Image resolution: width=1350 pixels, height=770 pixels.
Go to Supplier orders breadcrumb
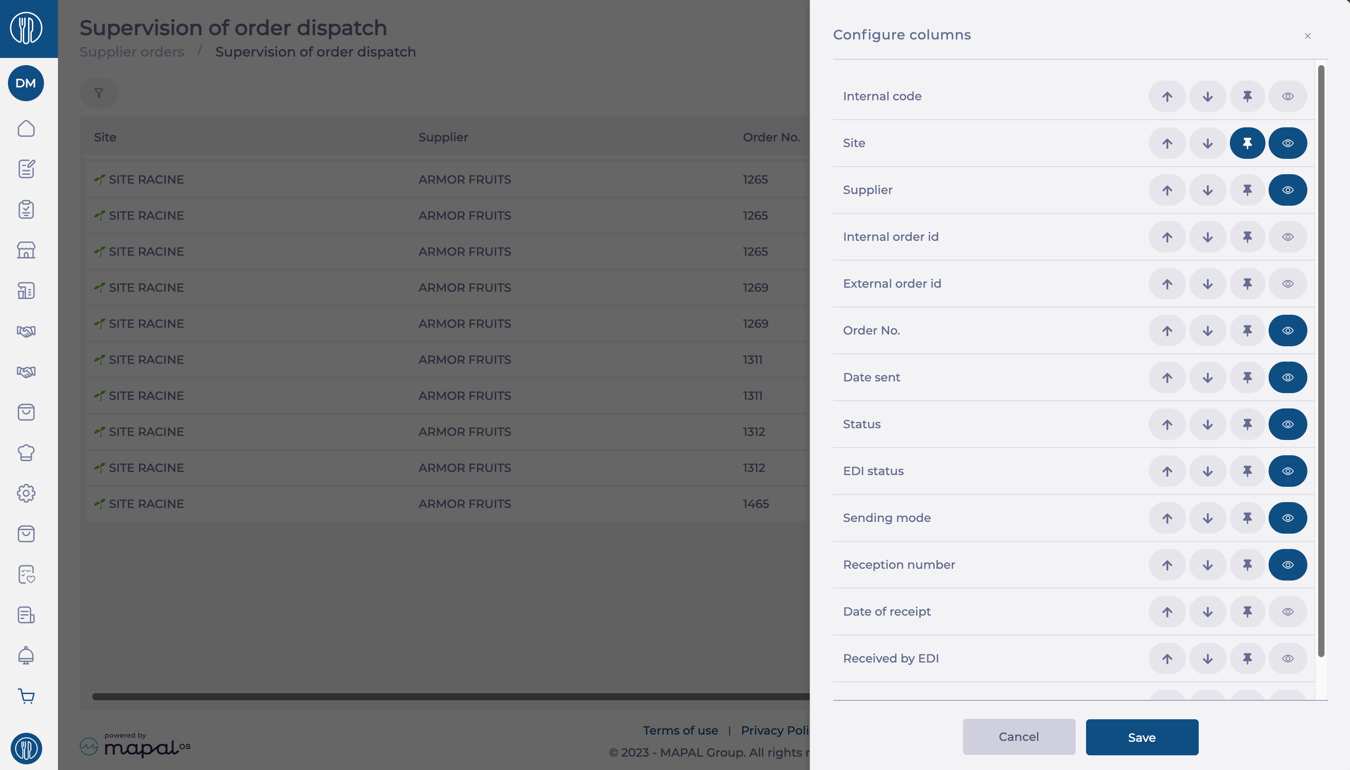pyautogui.click(x=132, y=52)
